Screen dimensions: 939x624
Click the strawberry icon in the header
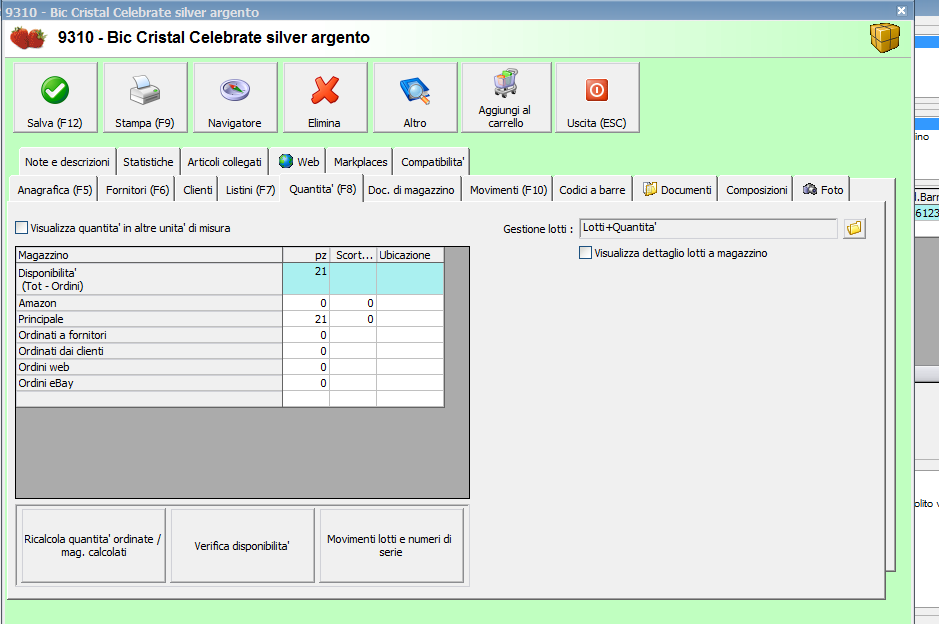point(28,38)
